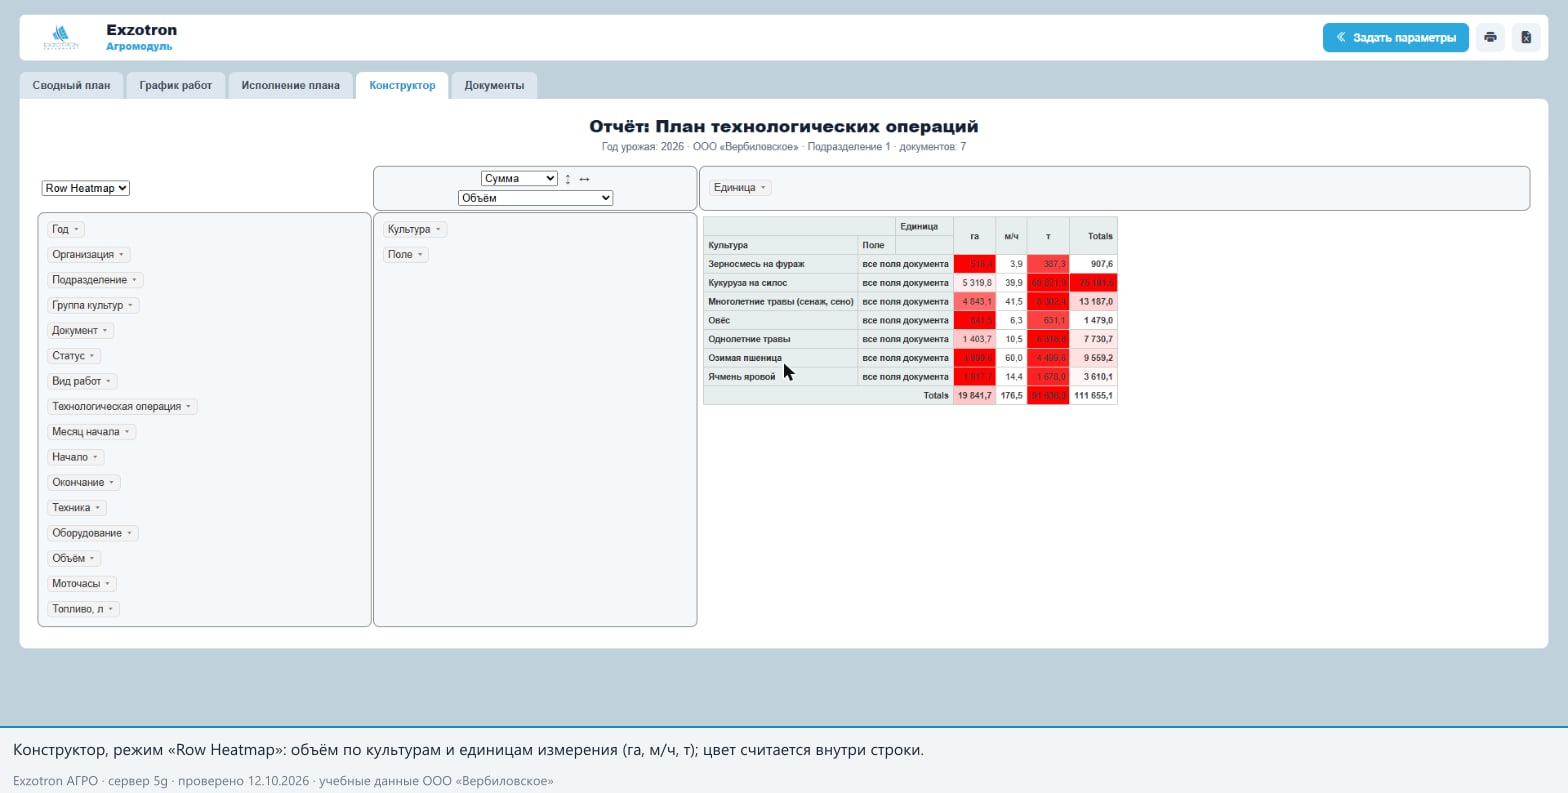This screenshot has height=793, width=1568.
Task: Open the Сумма aggregator dropdown
Action: (x=519, y=178)
